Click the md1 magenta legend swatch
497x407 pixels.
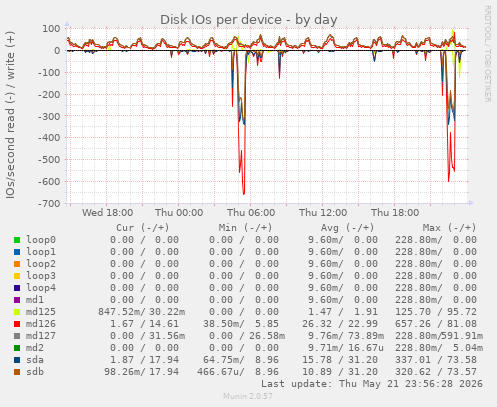coord(17,300)
